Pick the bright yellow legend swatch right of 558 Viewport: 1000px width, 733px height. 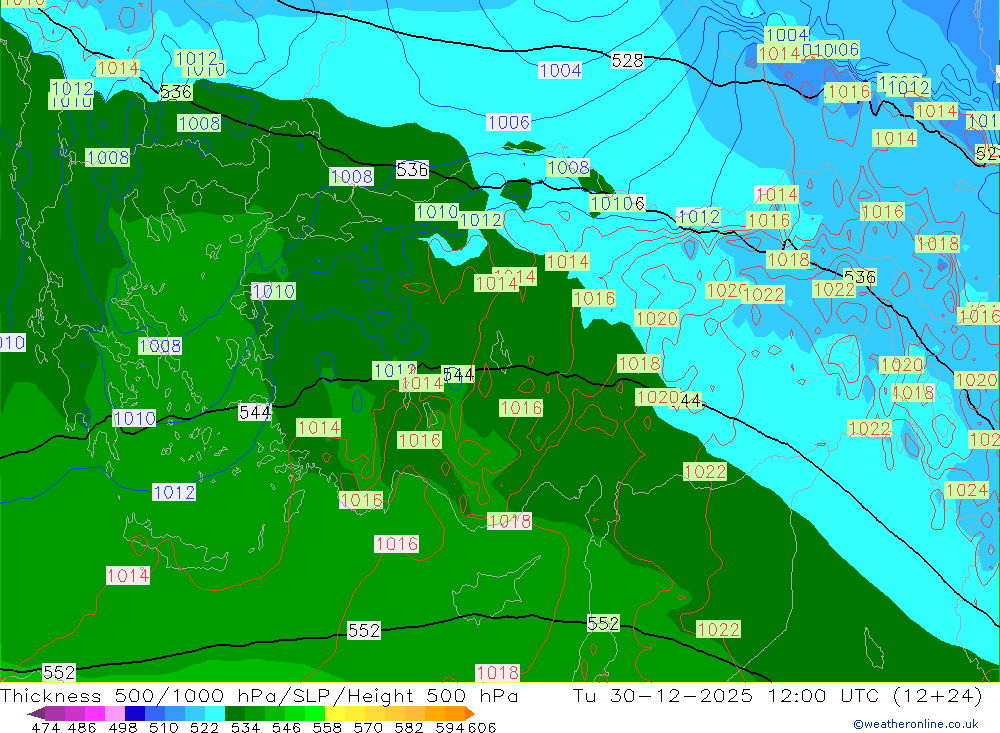click(335, 713)
